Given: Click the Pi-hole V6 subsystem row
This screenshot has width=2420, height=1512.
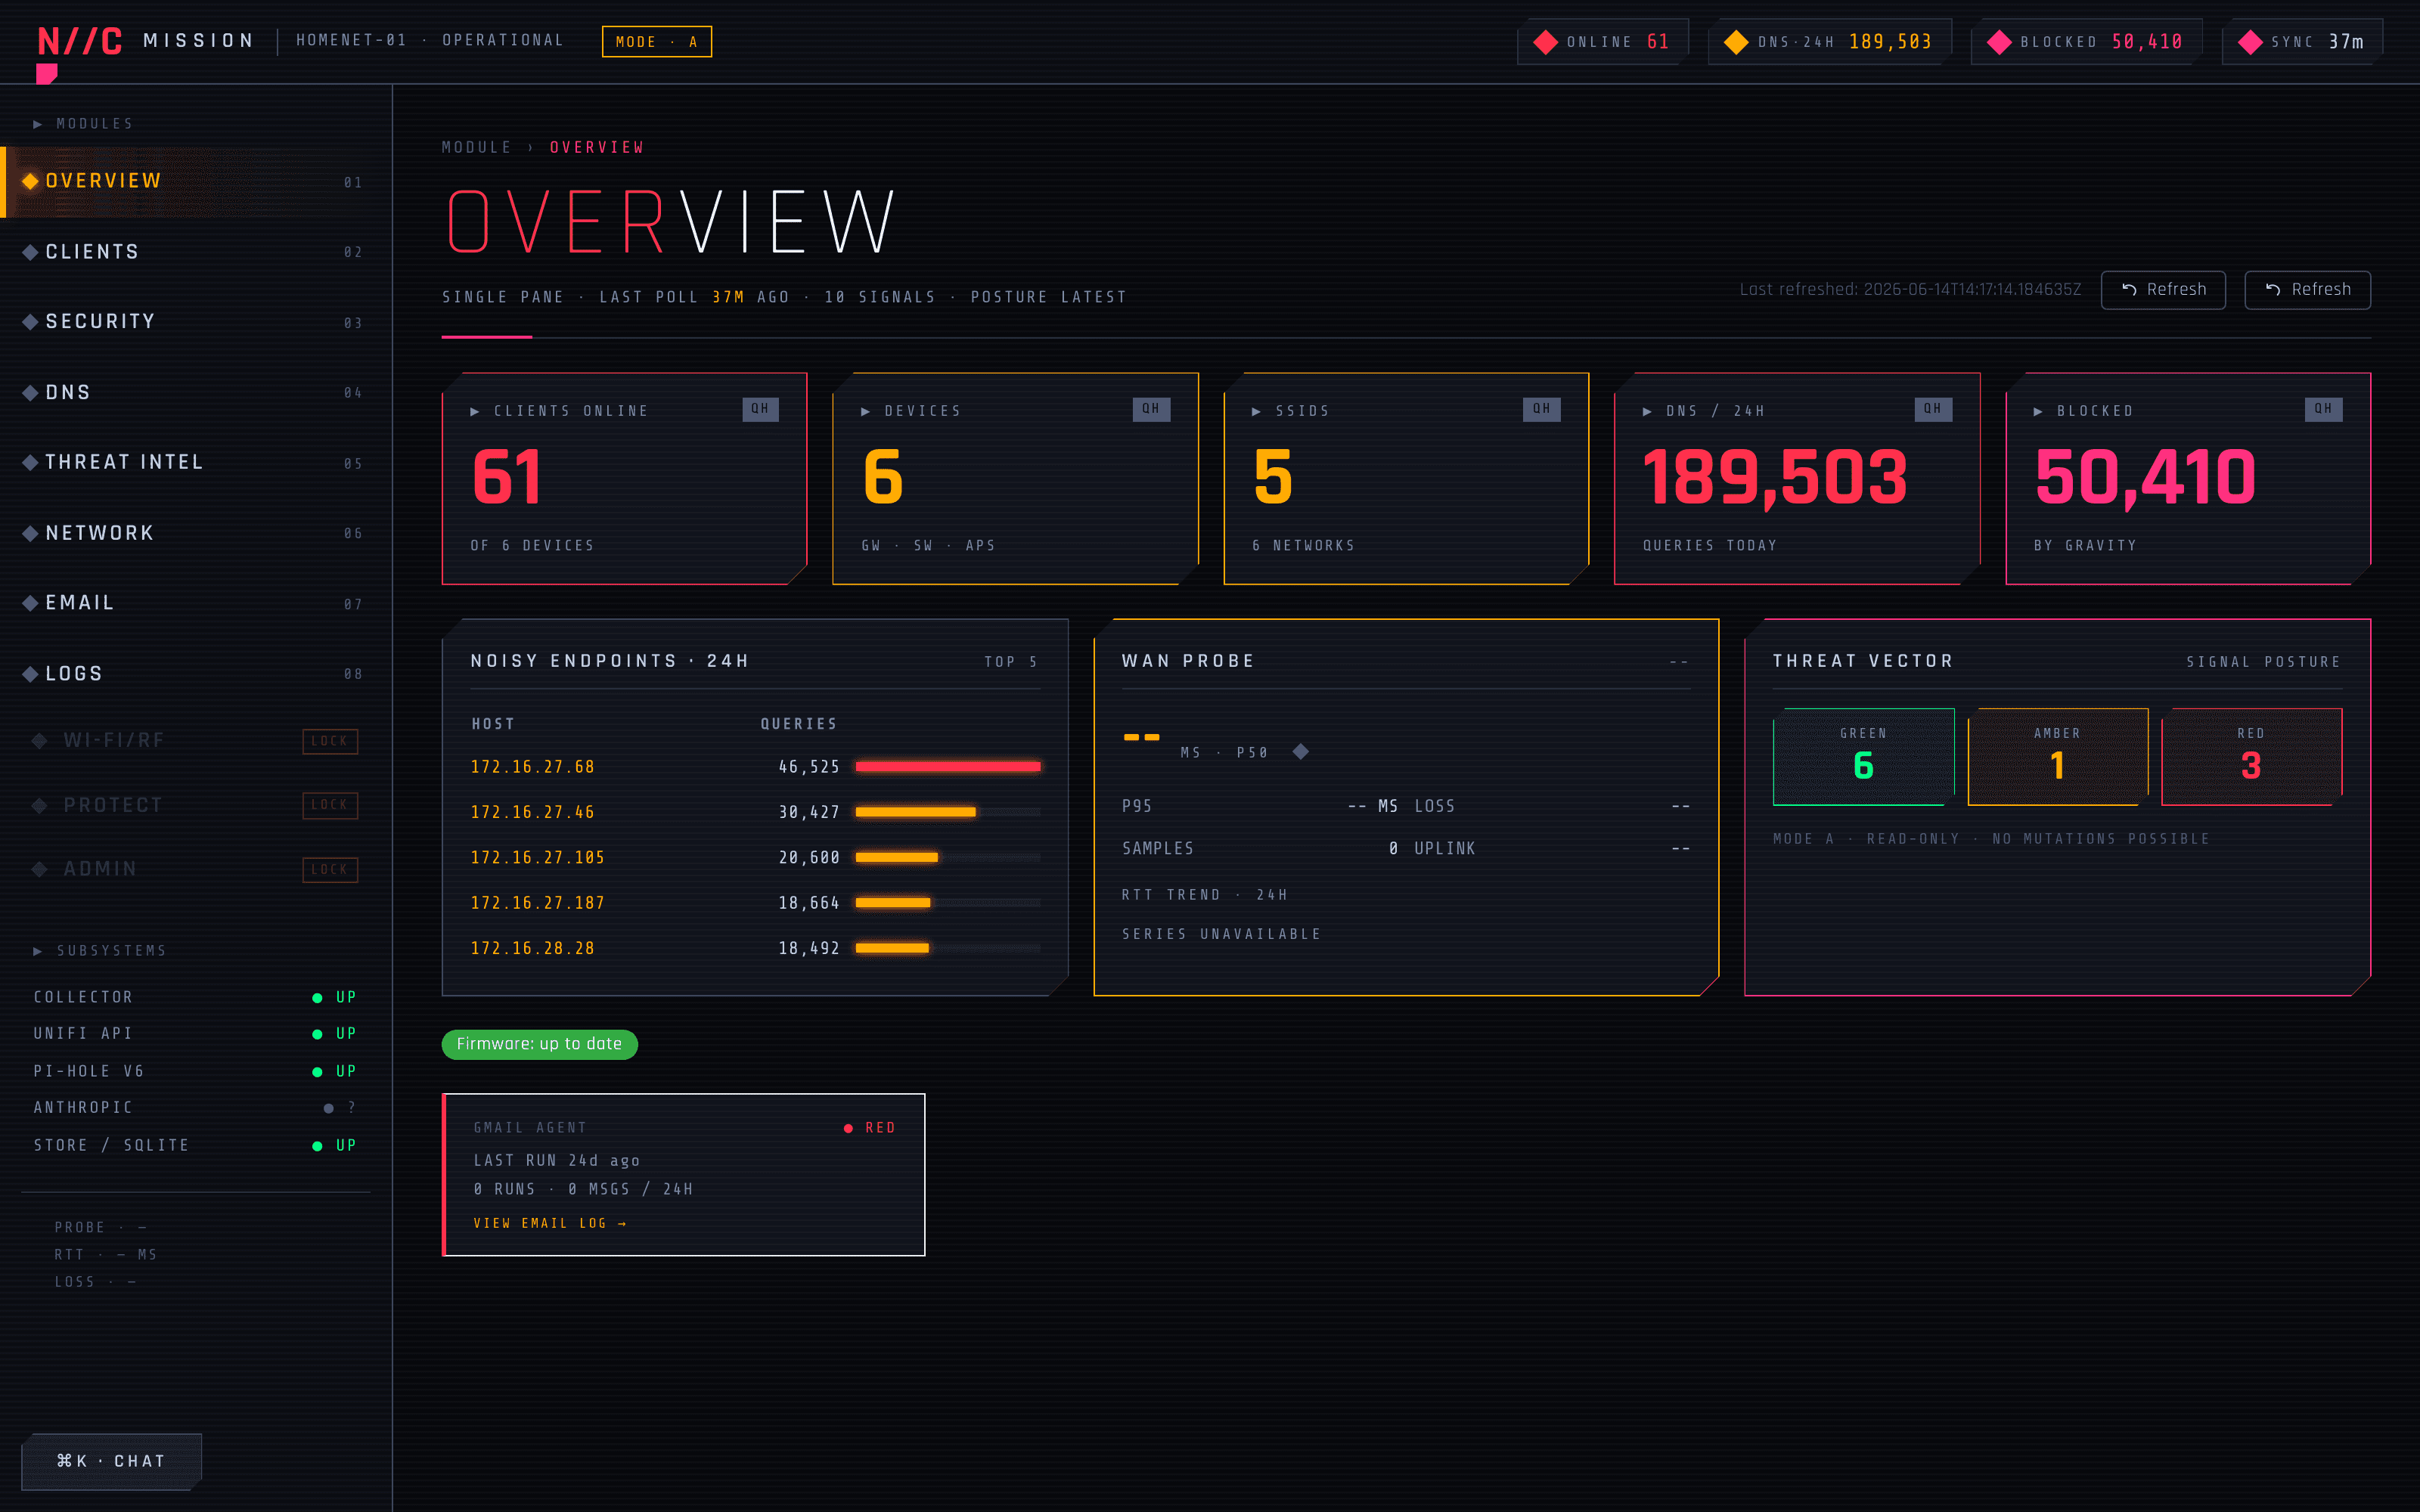Looking at the screenshot, I should 195,1071.
